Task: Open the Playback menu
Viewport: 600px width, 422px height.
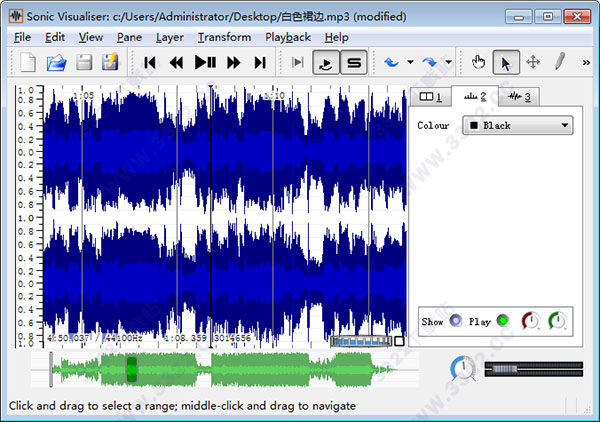Action: tap(288, 37)
